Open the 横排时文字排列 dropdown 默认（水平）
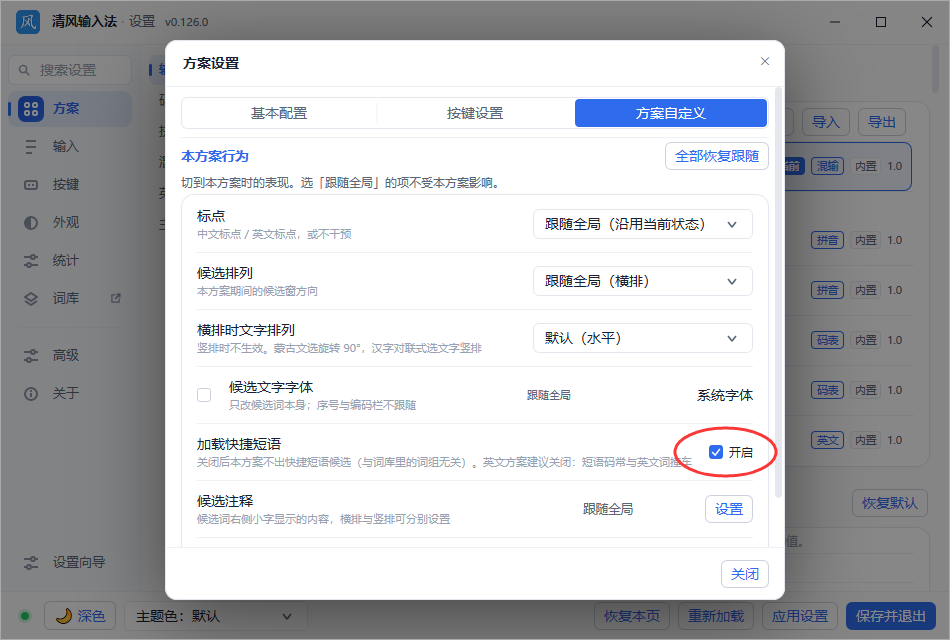The image size is (950, 640). (643, 338)
